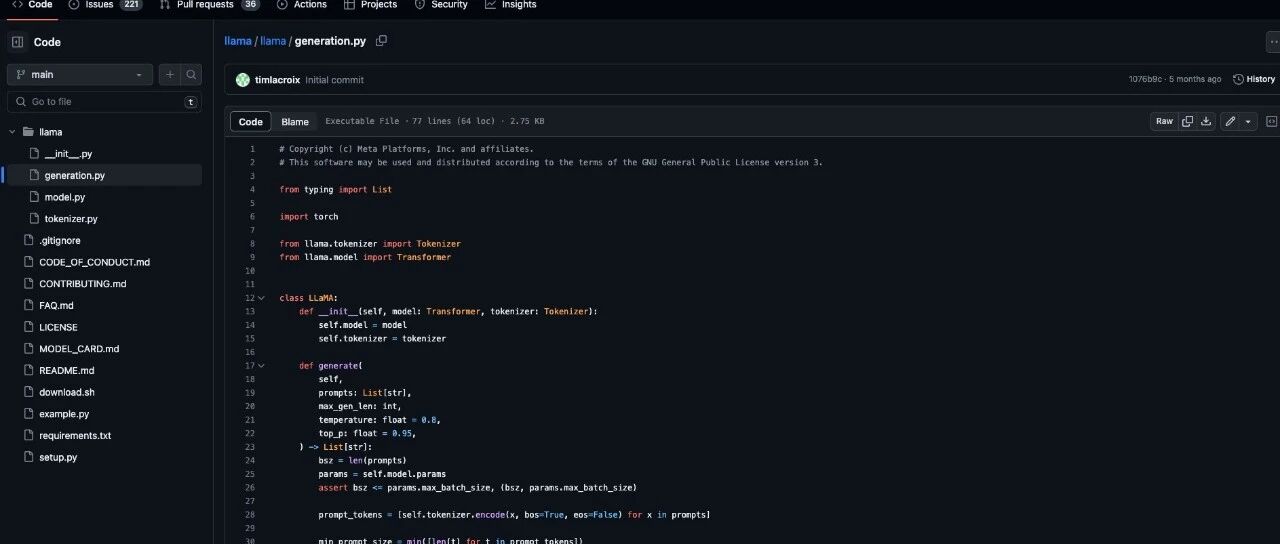Search this repository with magnifier button

[x=190, y=75]
